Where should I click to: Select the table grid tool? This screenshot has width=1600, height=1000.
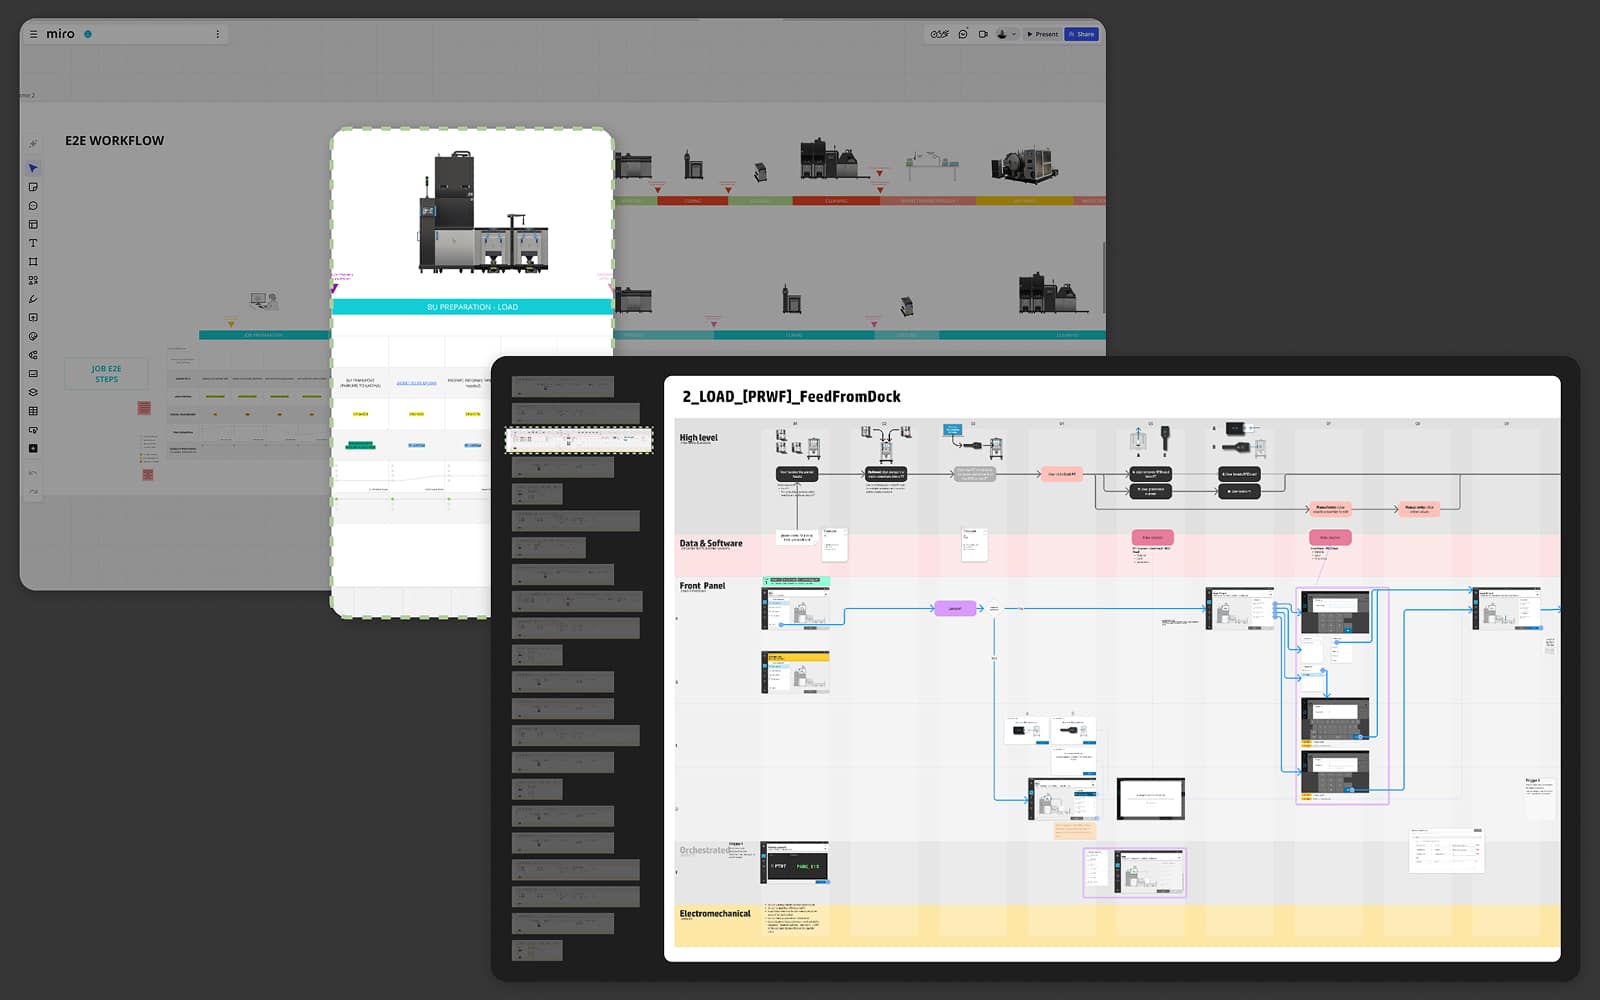(x=33, y=411)
